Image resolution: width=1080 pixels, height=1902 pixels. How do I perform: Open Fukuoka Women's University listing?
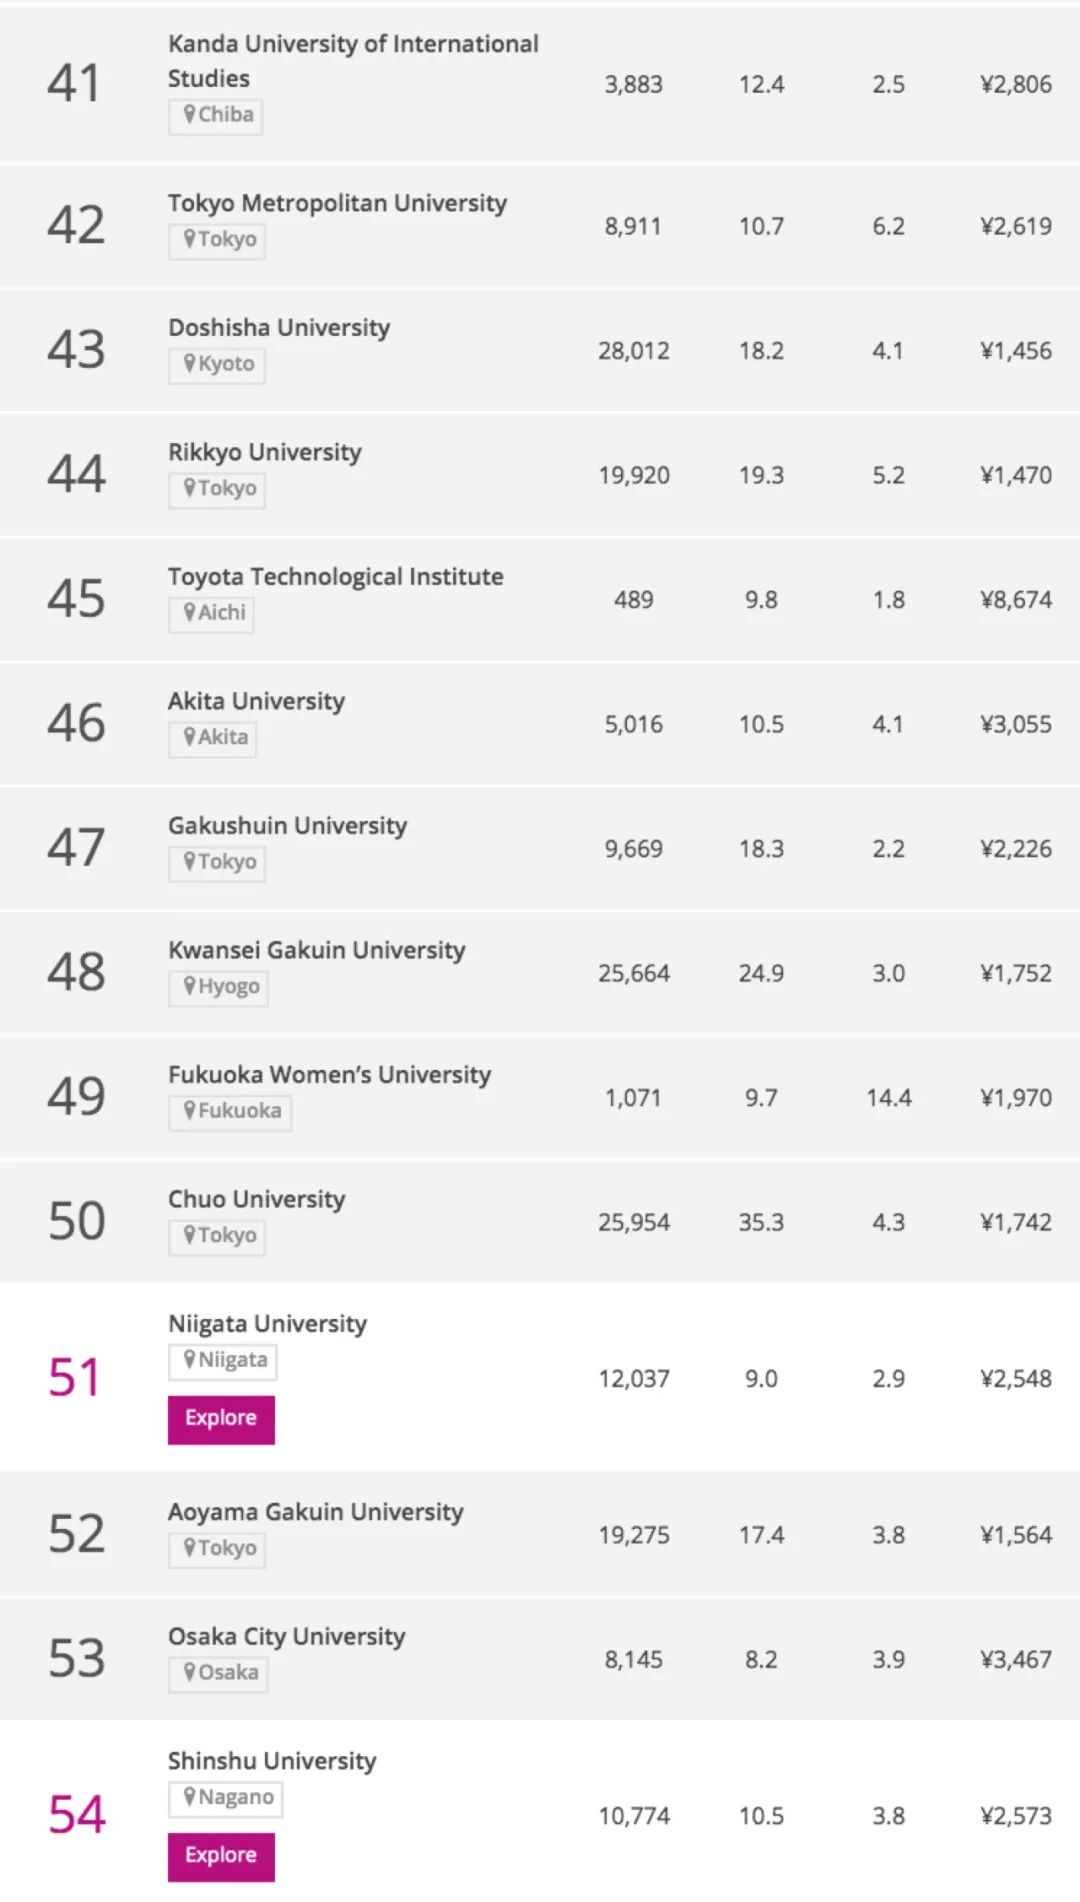coord(329,1075)
